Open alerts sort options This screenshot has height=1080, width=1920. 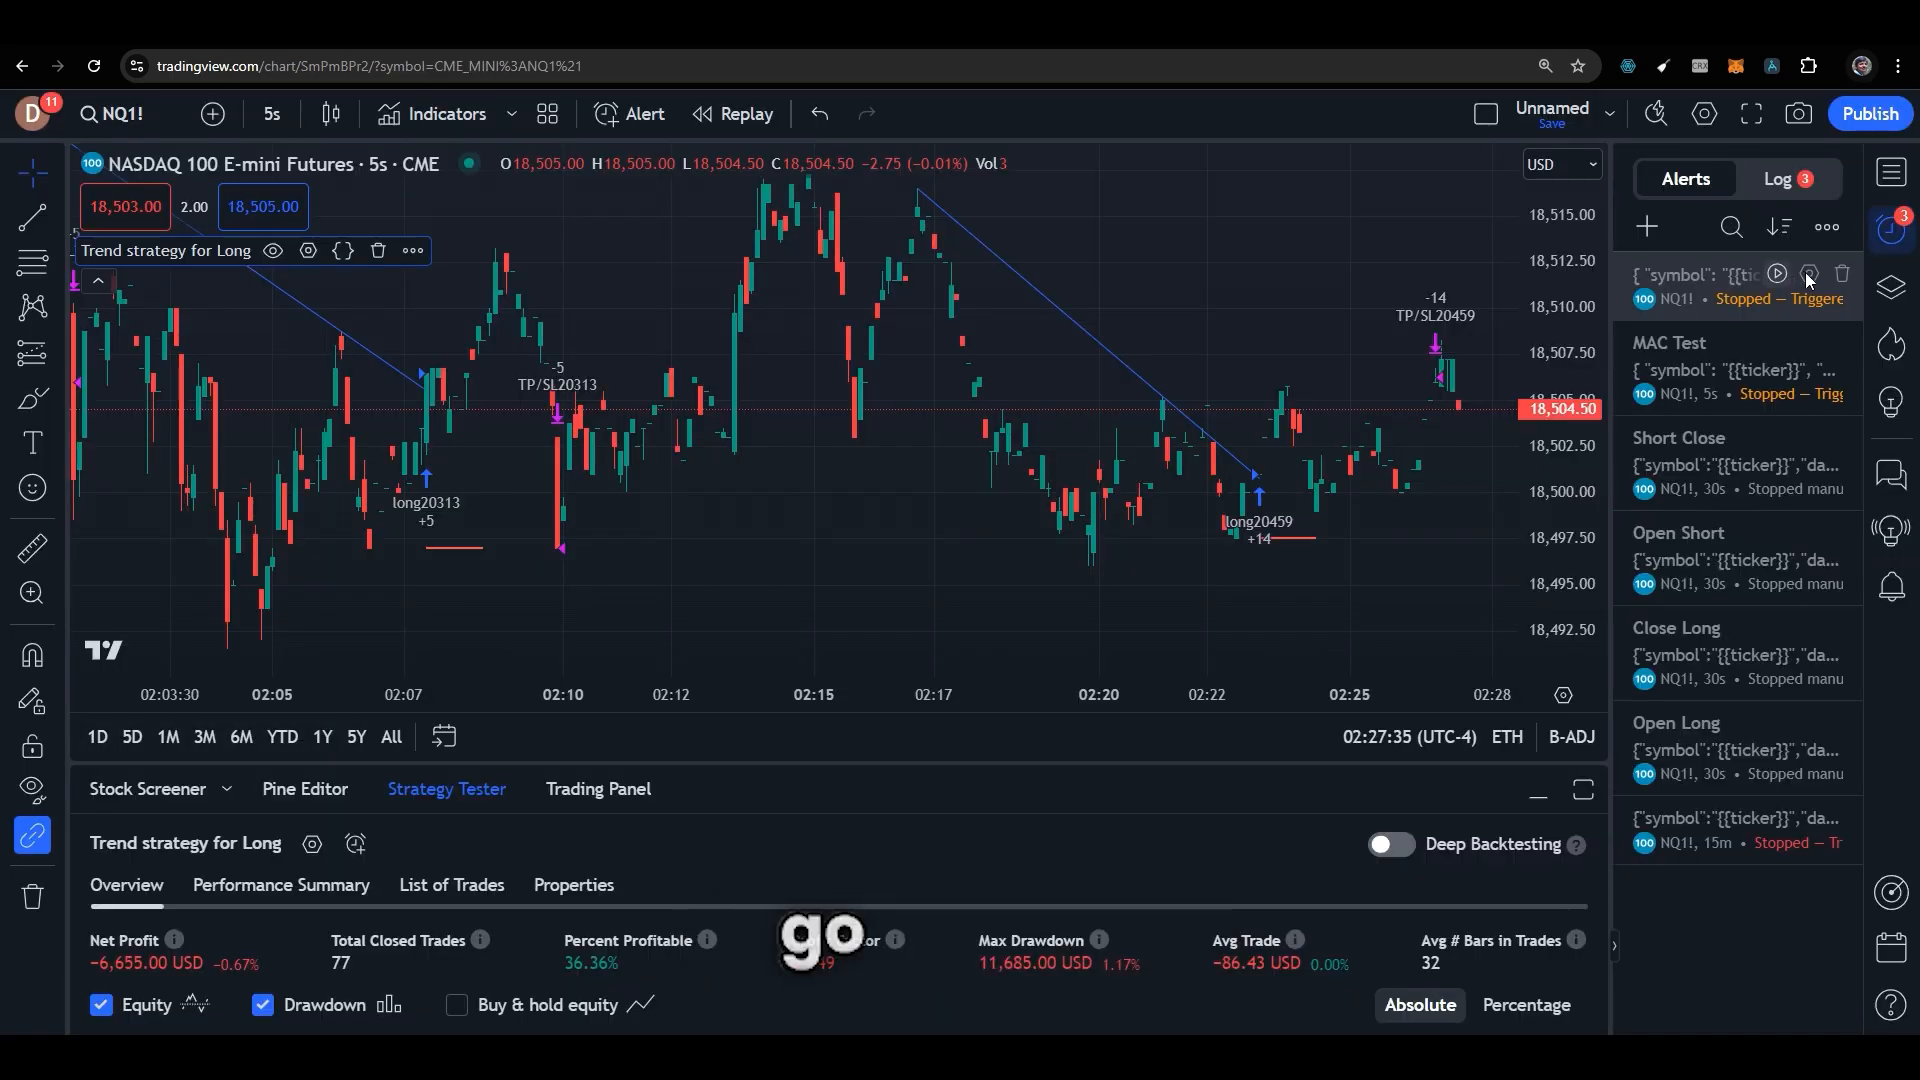click(1779, 227)
